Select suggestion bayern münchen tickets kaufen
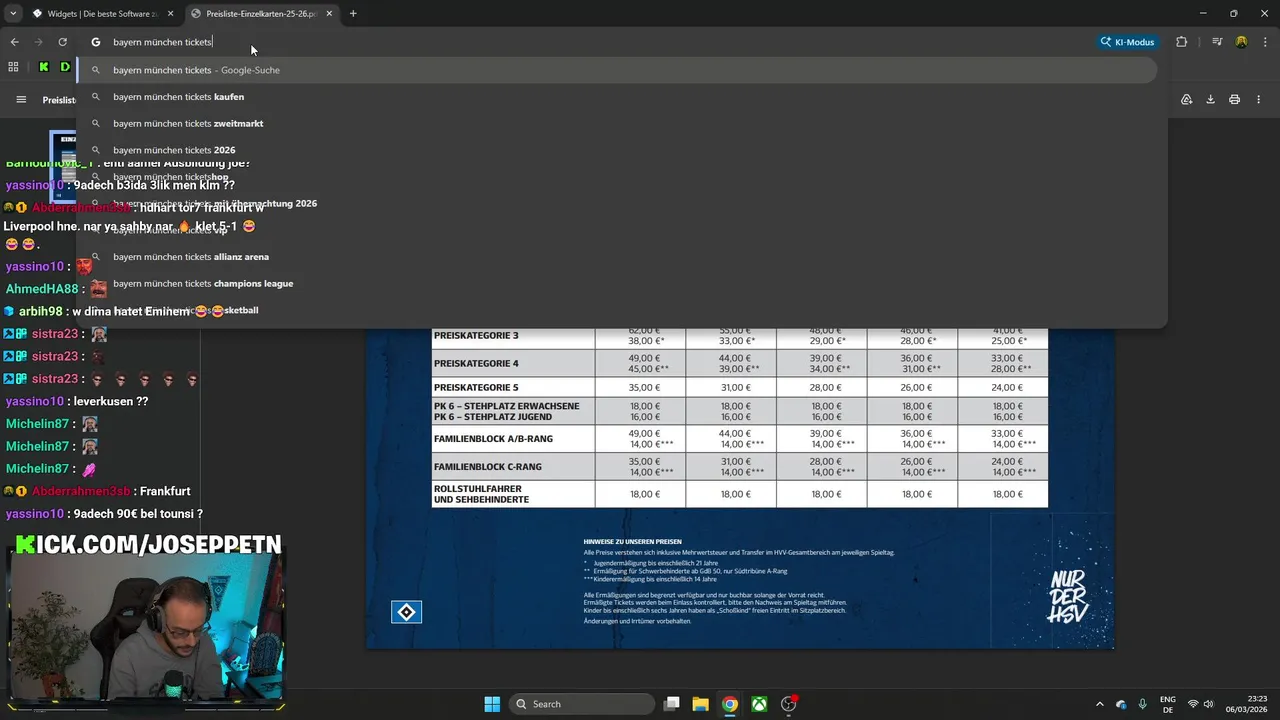Screen dimensions: 1280x720 point(617,97)
